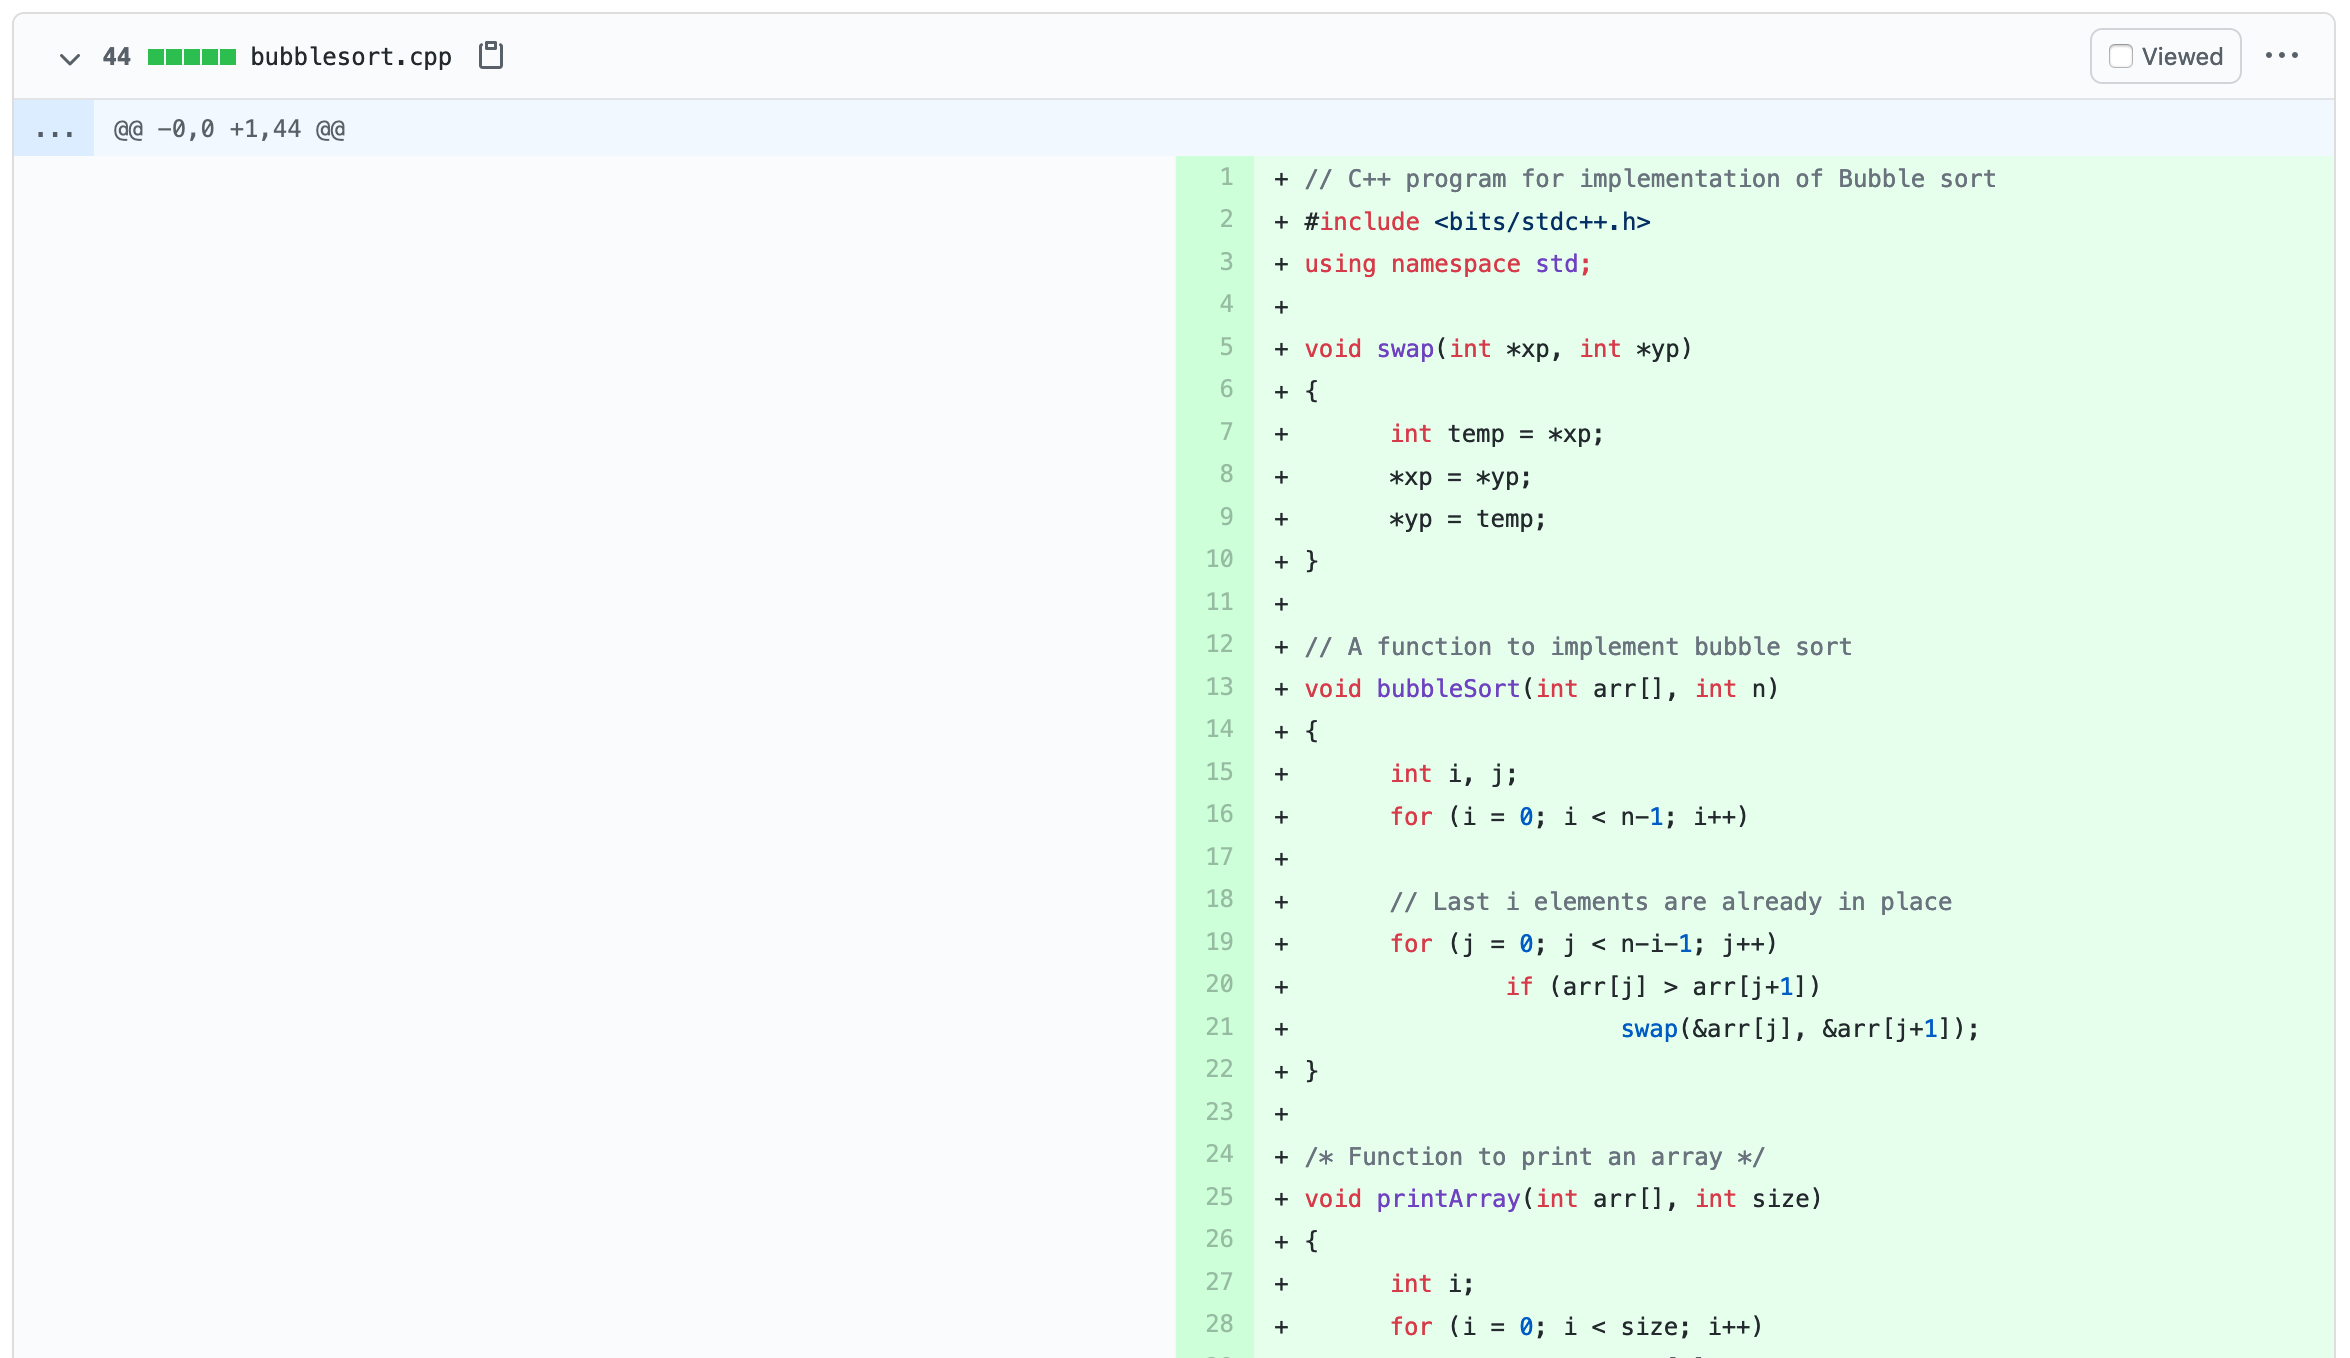Click the 'using namespace std;' line

pyautogui.click(x=1446, y=264)
